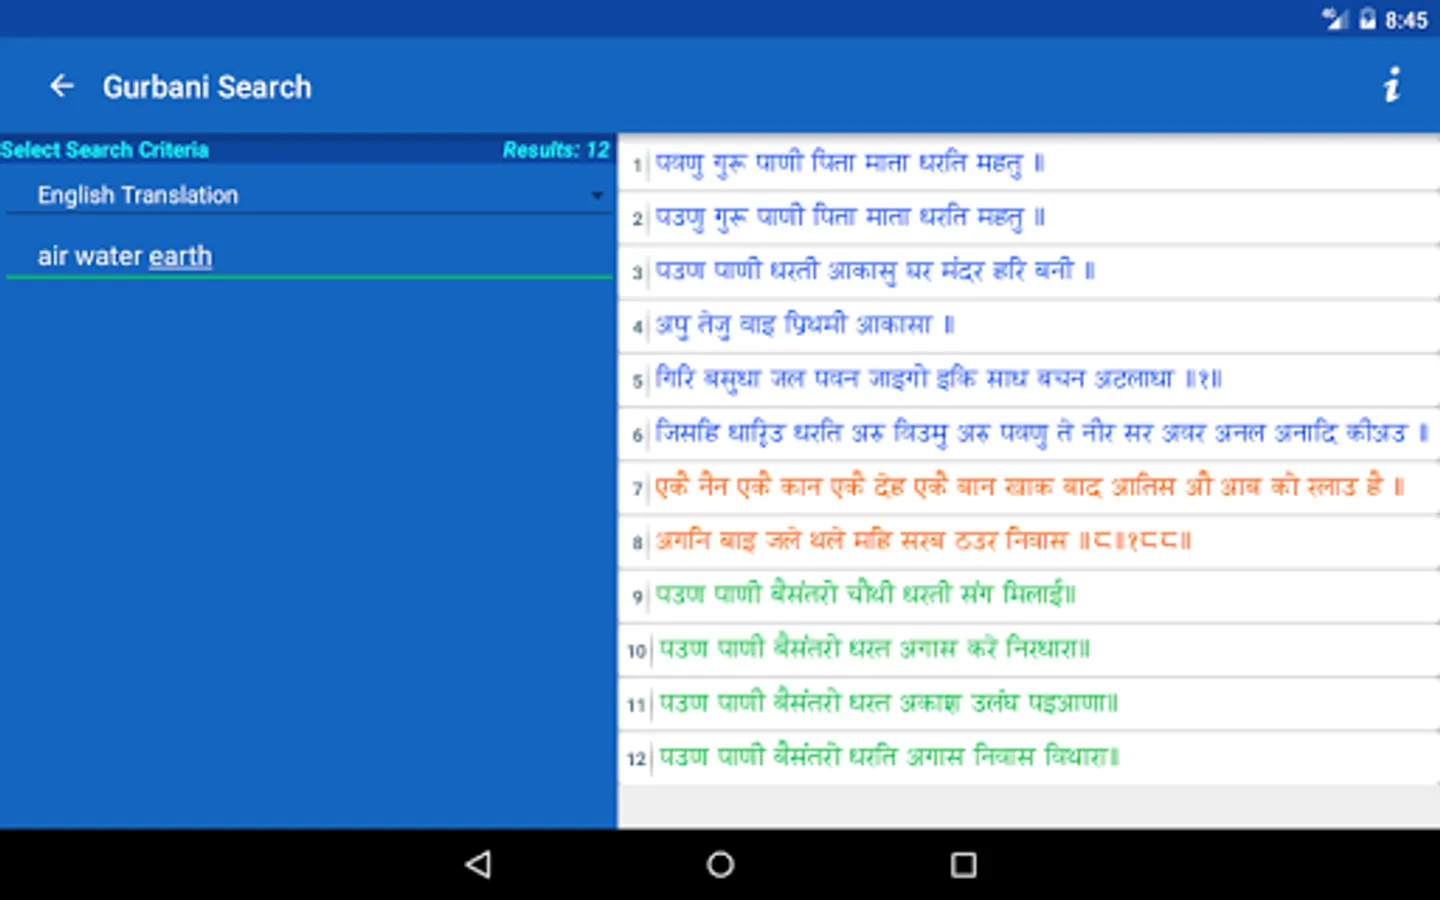Select search result row 3
Image resolution: width=1440 pixels, height=900 pixels.
1029,271
